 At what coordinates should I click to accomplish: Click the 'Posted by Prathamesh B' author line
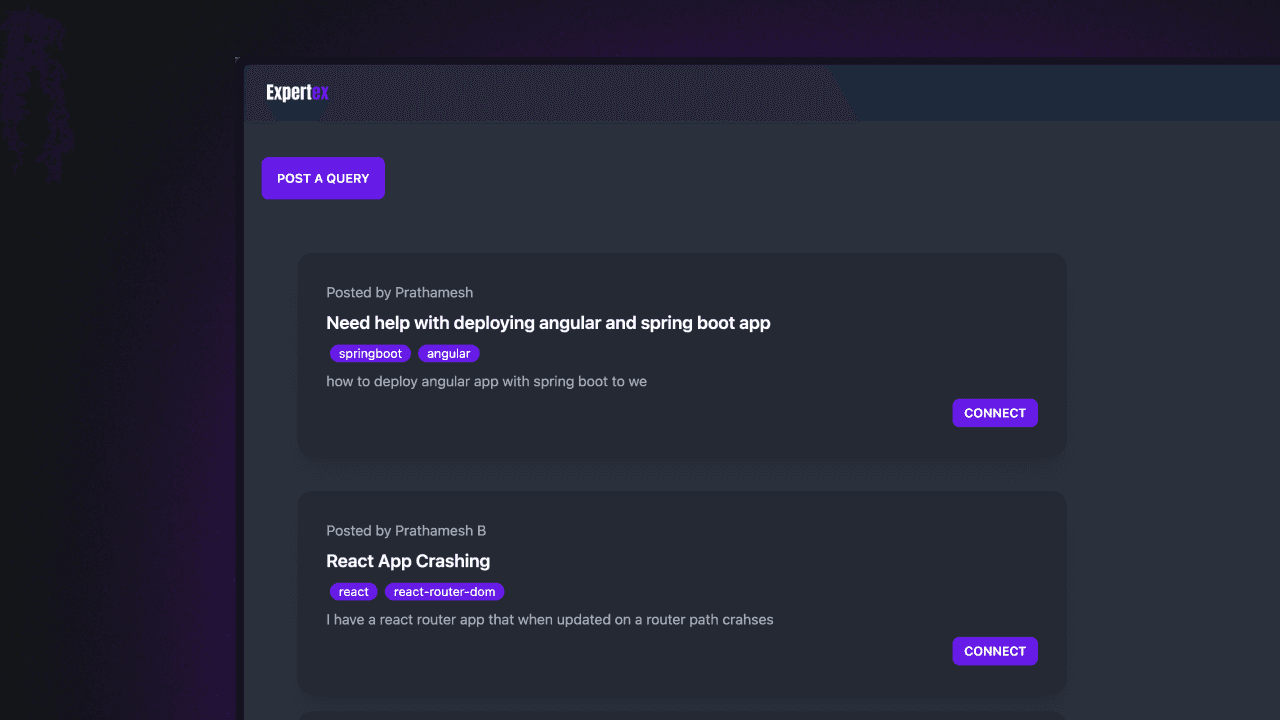pos(406,531)
